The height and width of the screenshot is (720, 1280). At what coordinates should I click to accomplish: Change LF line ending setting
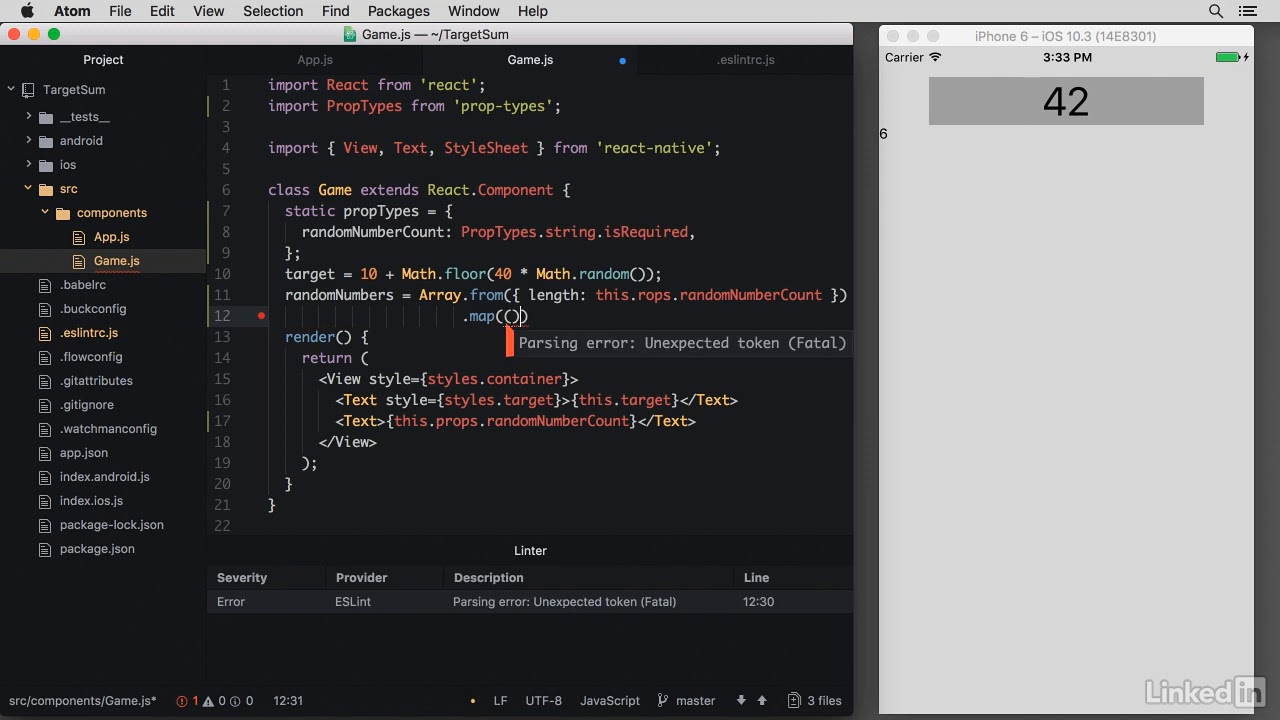500,701
